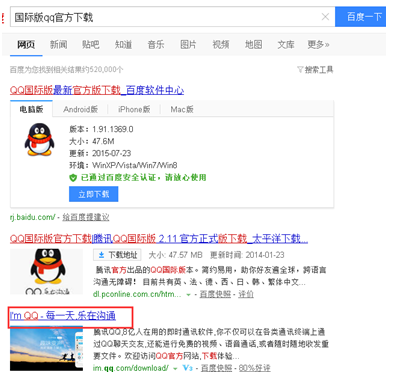This screenshot has height=372, width=398.
Task: Open QQ国际版最新官方版下载_百度软件中心 result
Action: 97,90
